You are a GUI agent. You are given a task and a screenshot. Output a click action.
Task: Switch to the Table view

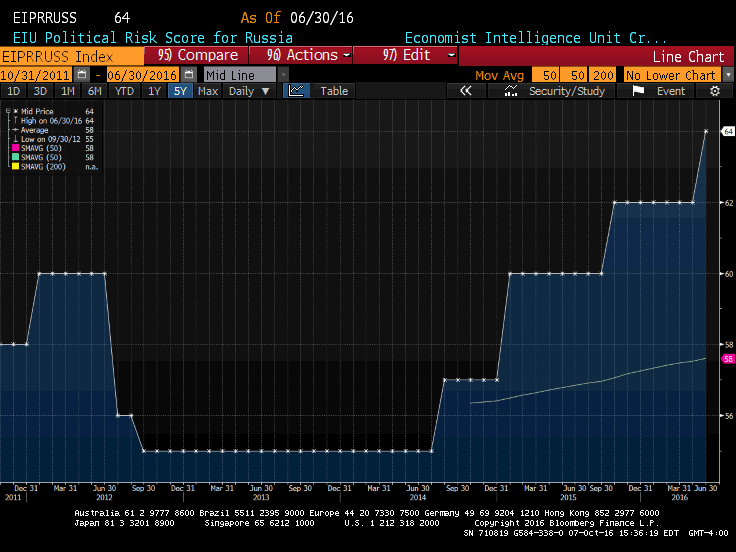point(334,91)
